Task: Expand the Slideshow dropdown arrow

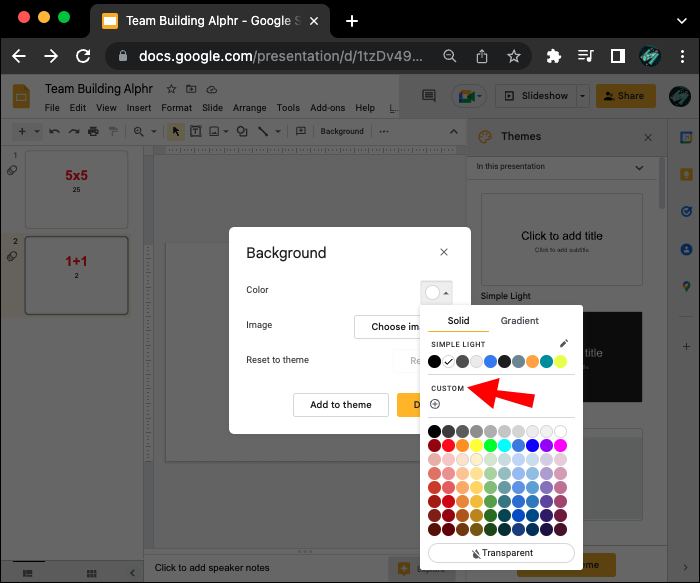Action: pyautogui.click(x=583, y=96)
